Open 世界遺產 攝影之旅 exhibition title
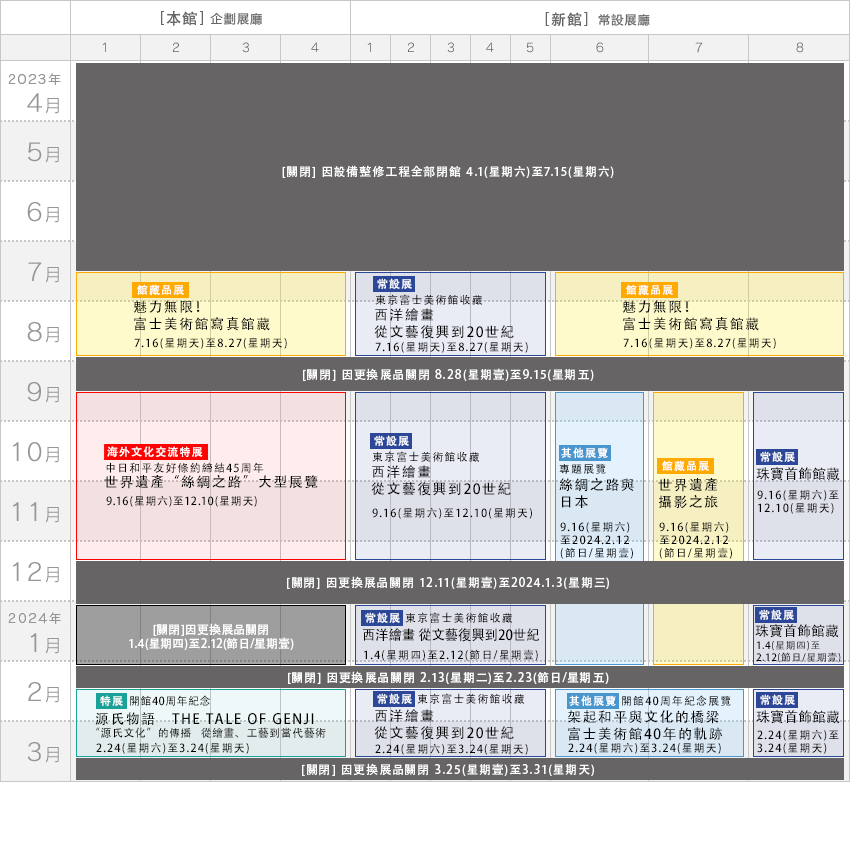Screen dimensions: 850x841 [x=688, y=493]
